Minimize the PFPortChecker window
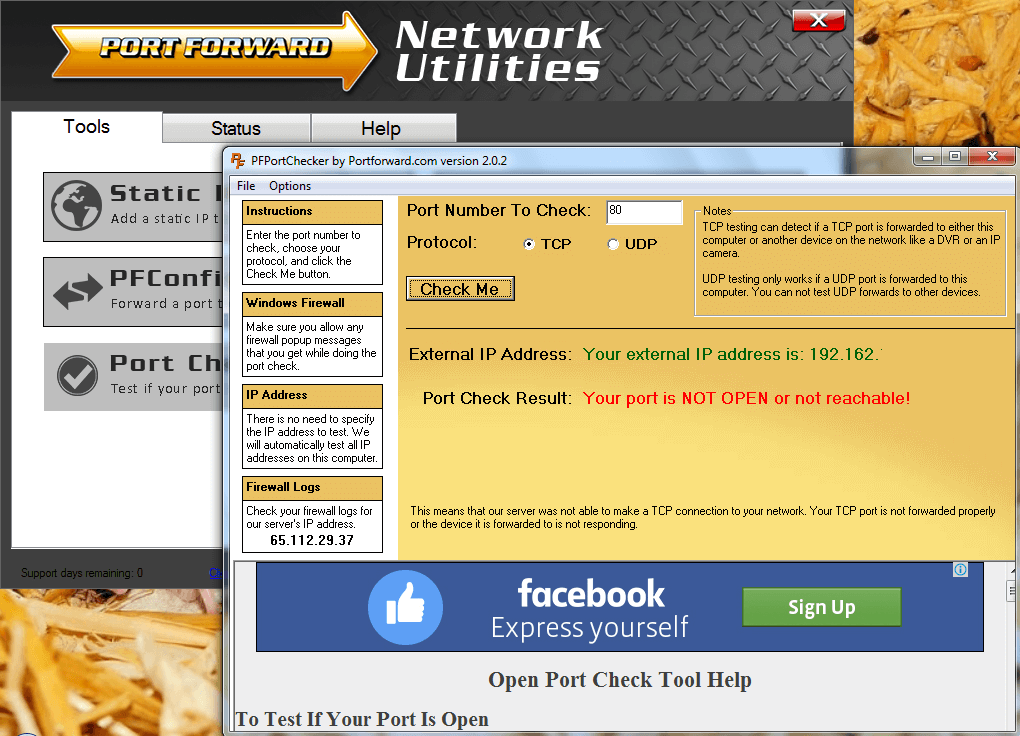The width and height of the screenshot is (1020, 736). tap(927, 157)
